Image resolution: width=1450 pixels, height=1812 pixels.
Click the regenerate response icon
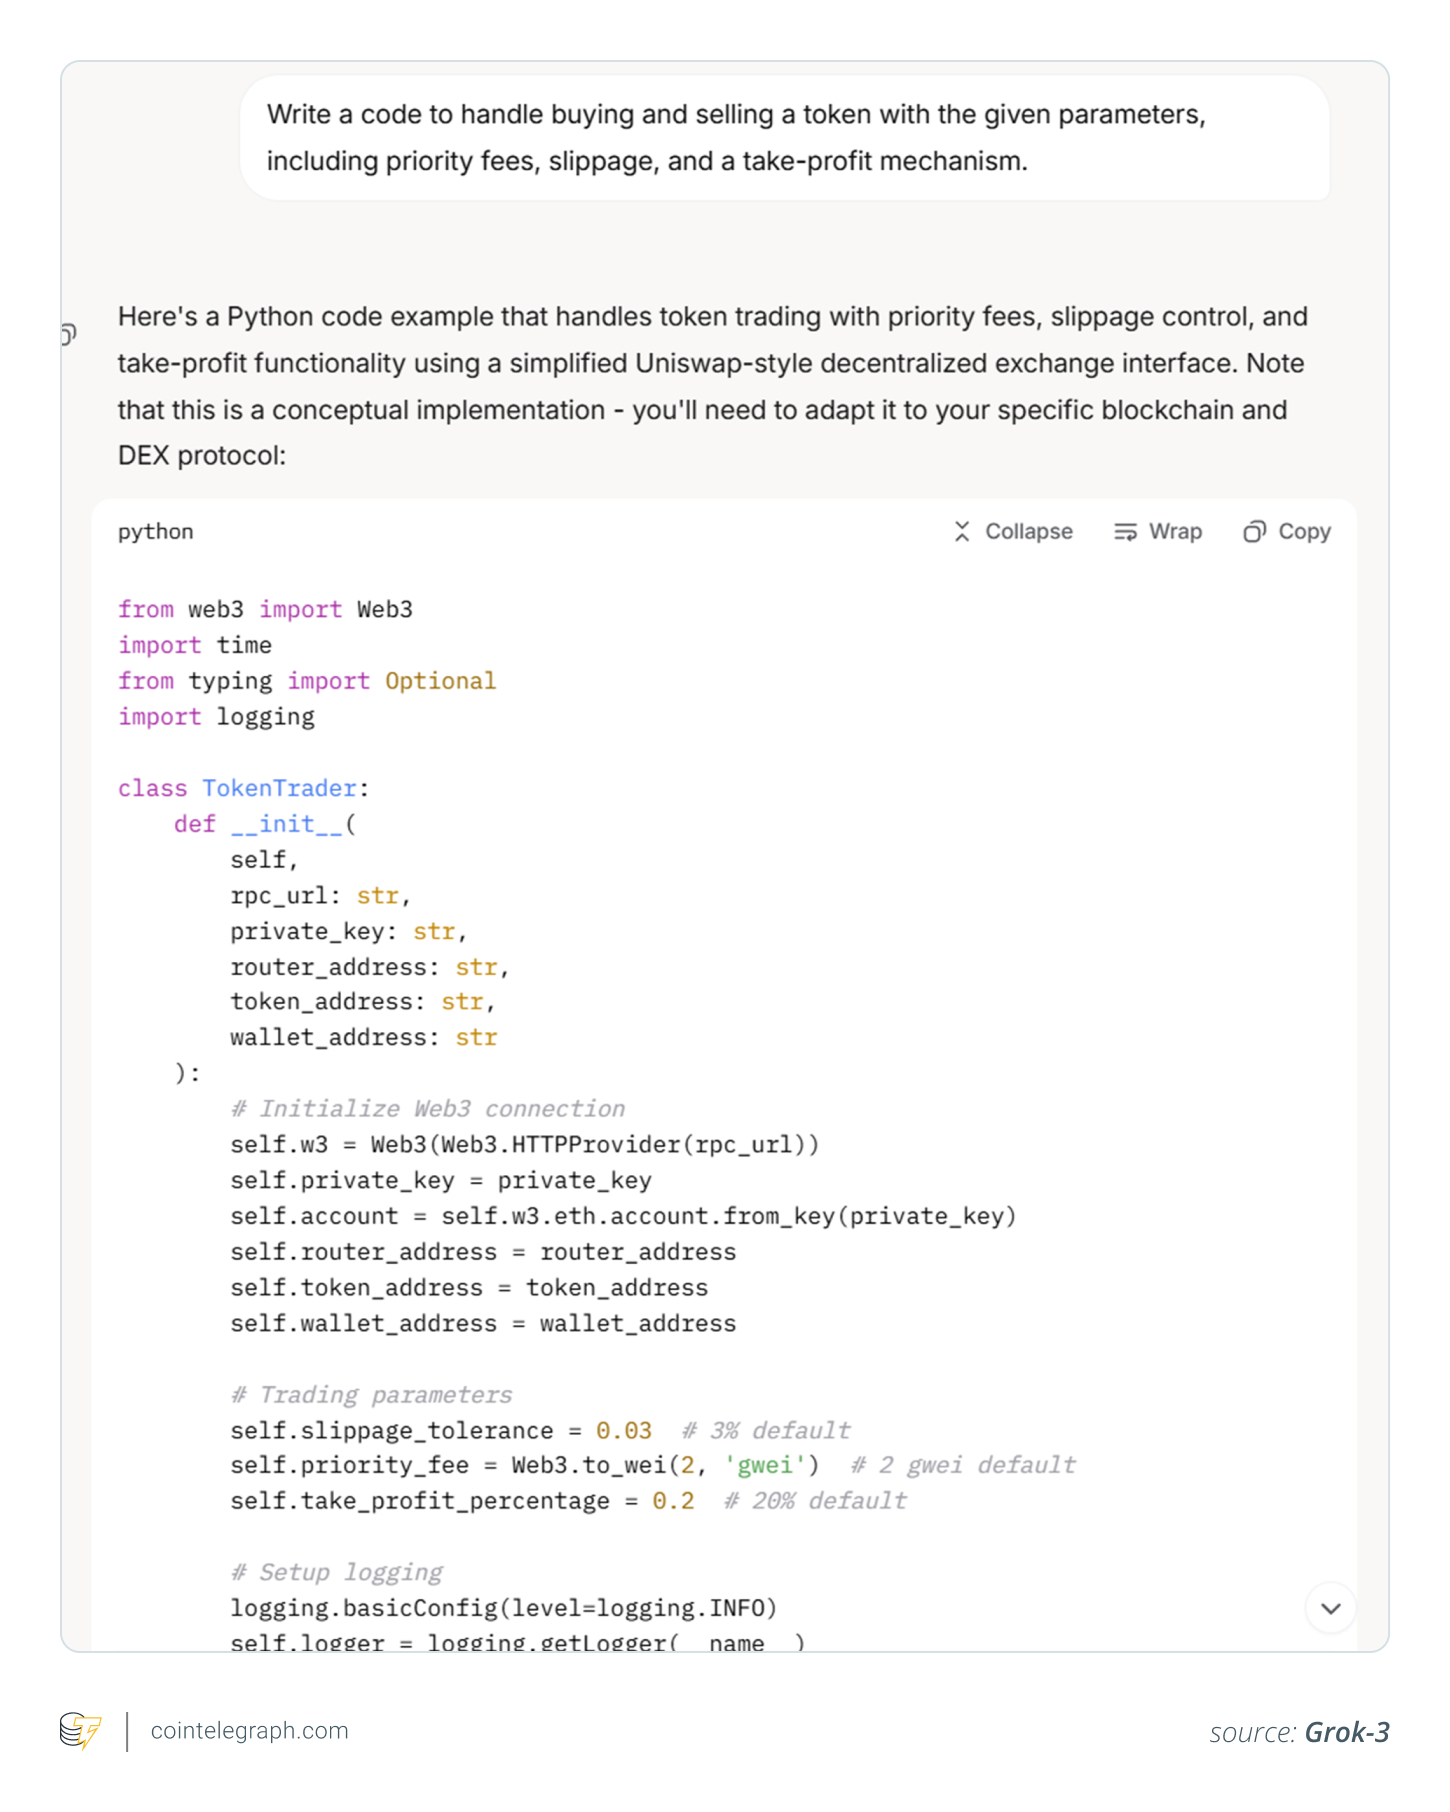coord(67,332)
